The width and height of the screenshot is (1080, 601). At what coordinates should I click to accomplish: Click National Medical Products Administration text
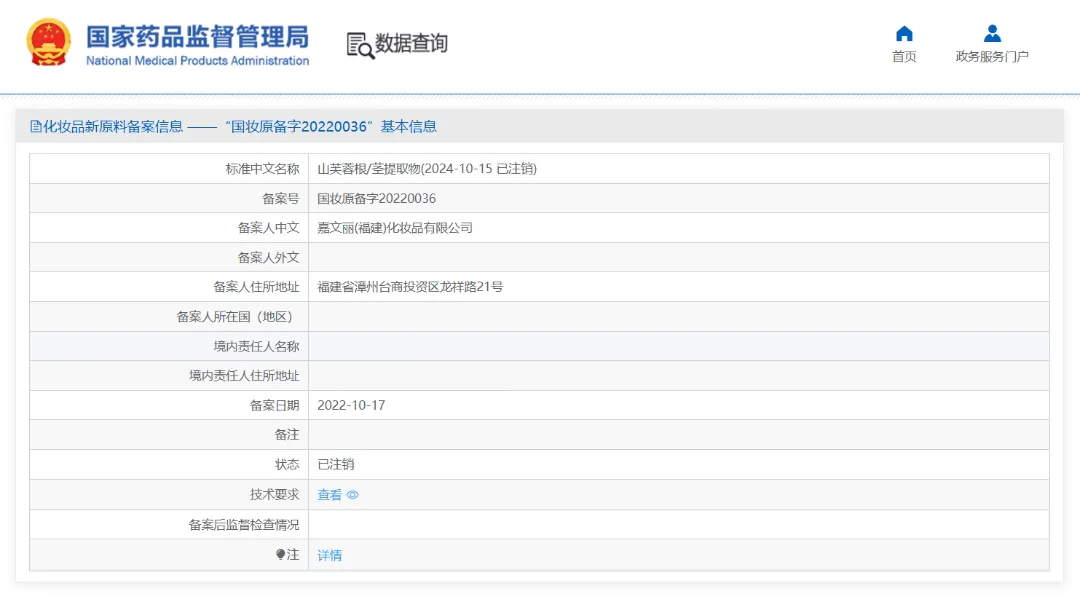coord(197,61)
